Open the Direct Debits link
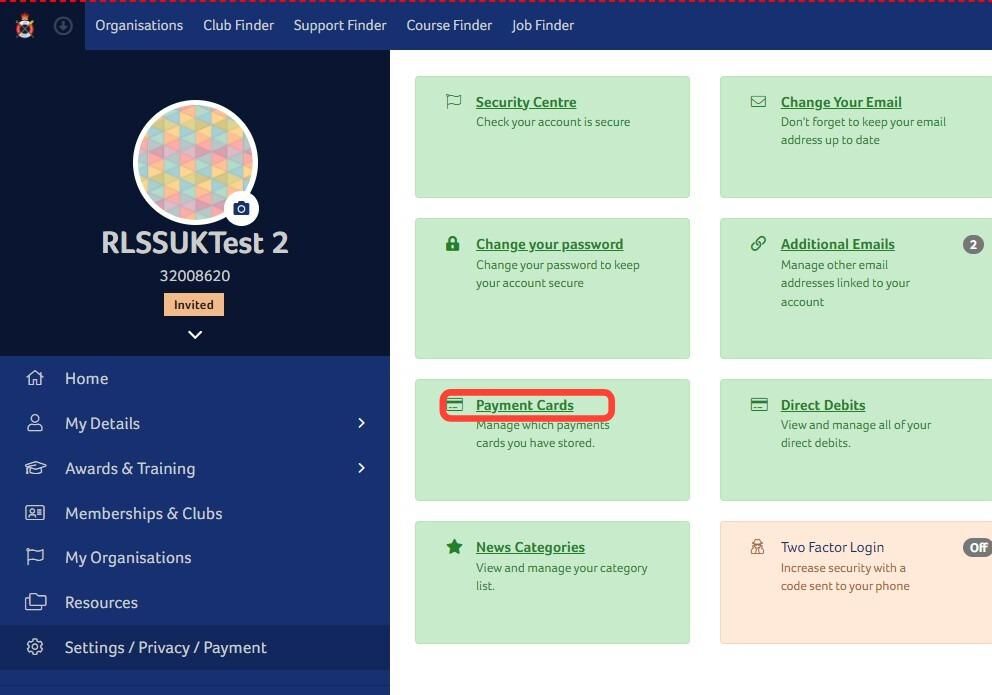This screenshot has height=695, width=992. point(822,405)
